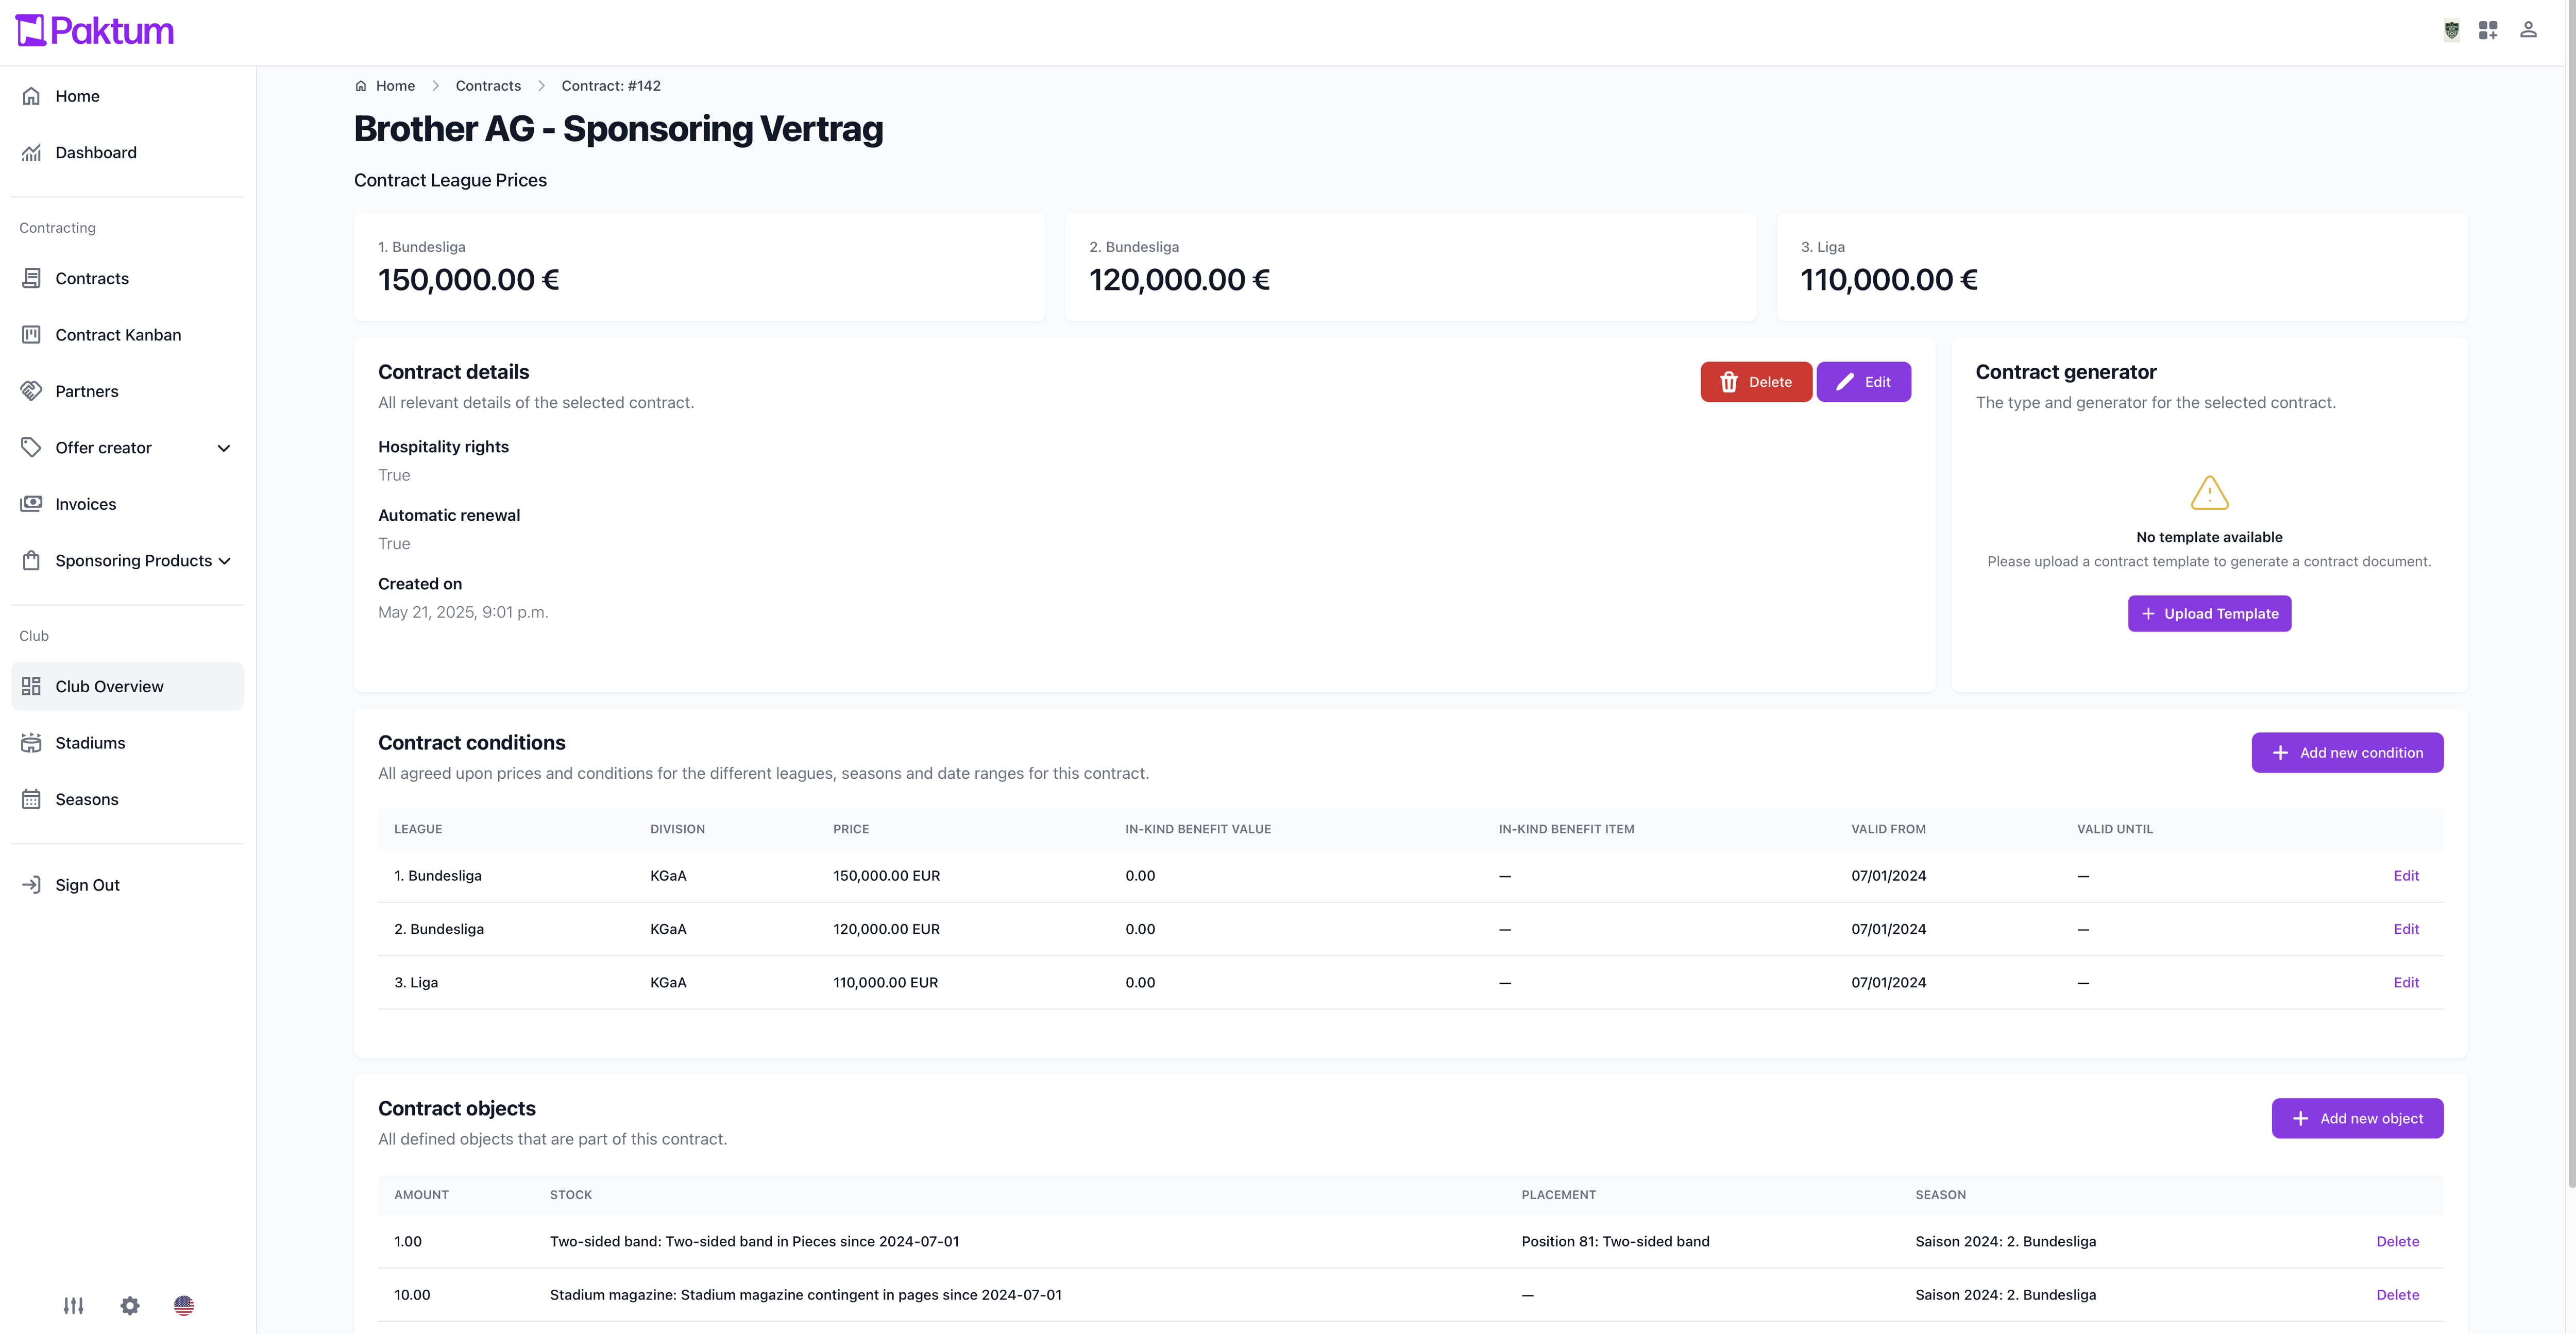This screenshot has width=2576, height=1334.
Task: Open Stadiums page
Action: 127,743
